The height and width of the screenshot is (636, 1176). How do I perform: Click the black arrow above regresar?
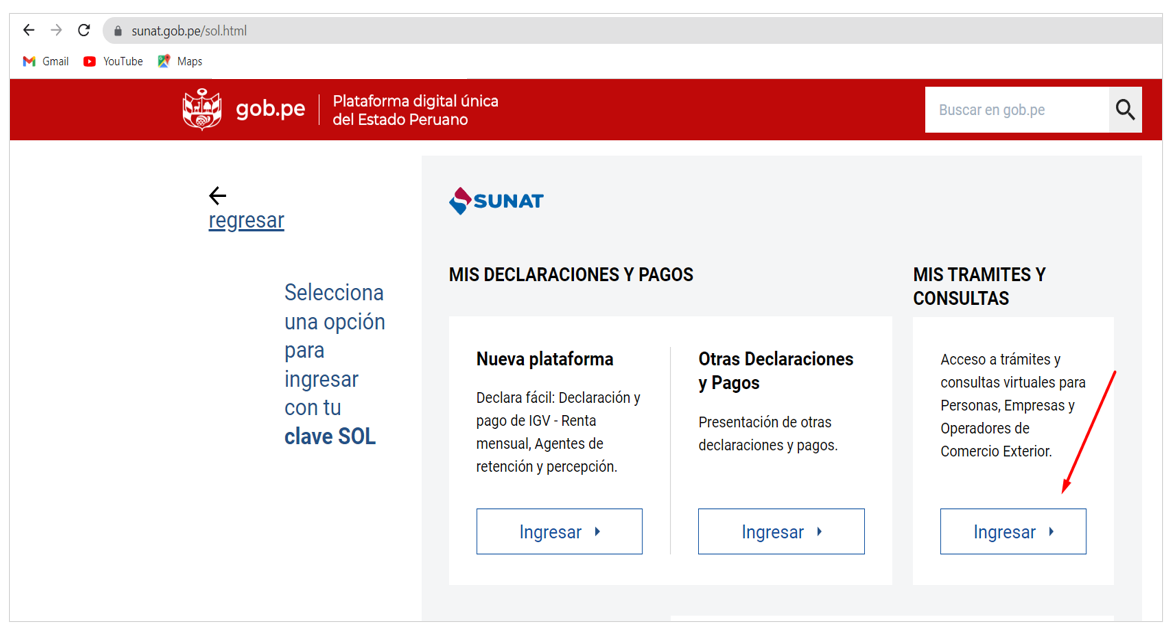tap(218, 196)
